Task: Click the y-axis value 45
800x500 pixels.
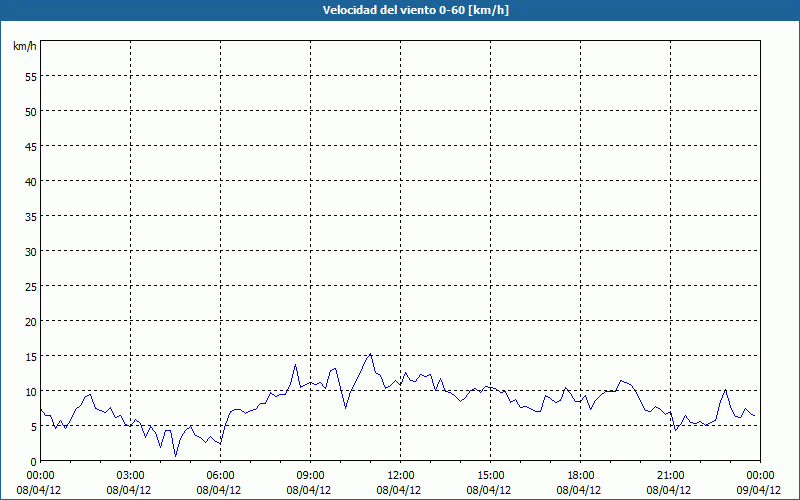Action: coord(31,146)
